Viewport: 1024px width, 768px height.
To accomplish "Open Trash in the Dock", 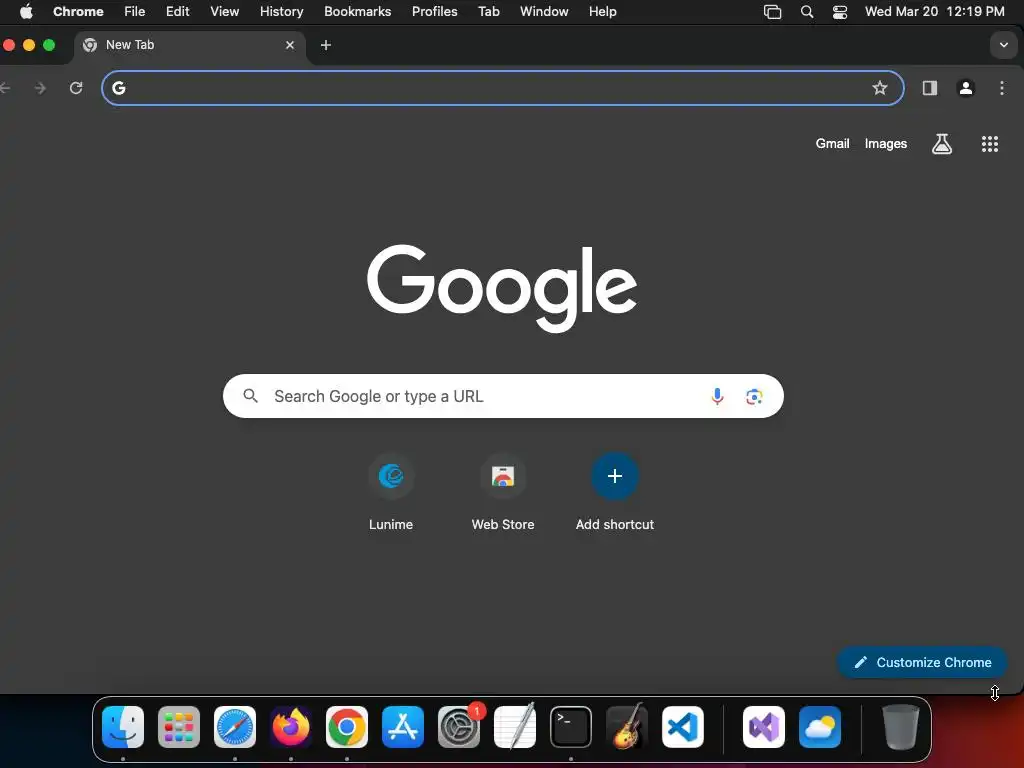I will [901, 727].
